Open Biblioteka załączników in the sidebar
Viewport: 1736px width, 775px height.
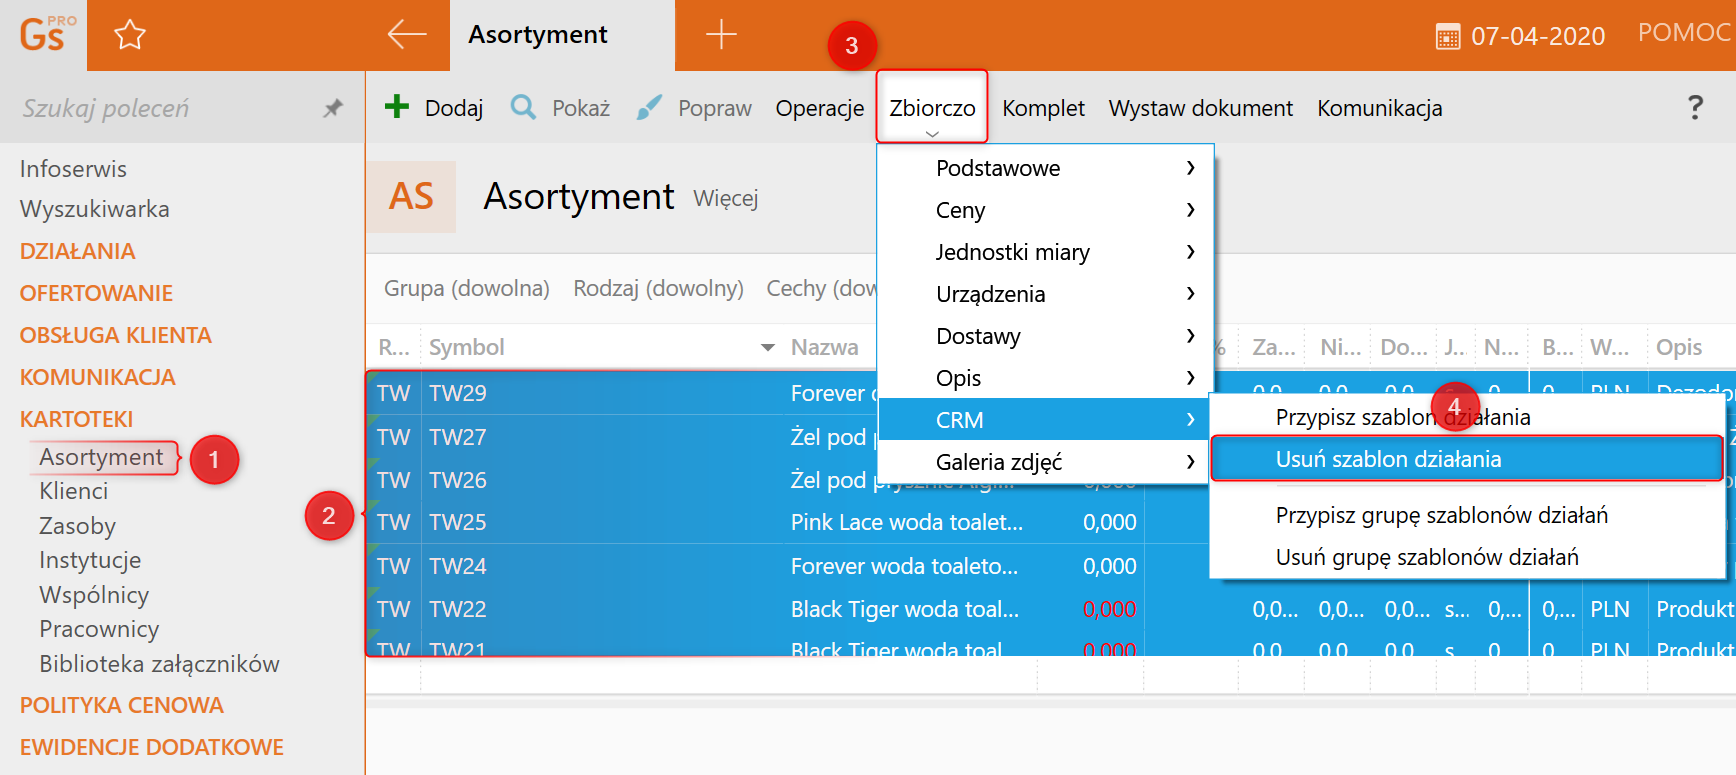pyautogui.click(x=159, y=664)
